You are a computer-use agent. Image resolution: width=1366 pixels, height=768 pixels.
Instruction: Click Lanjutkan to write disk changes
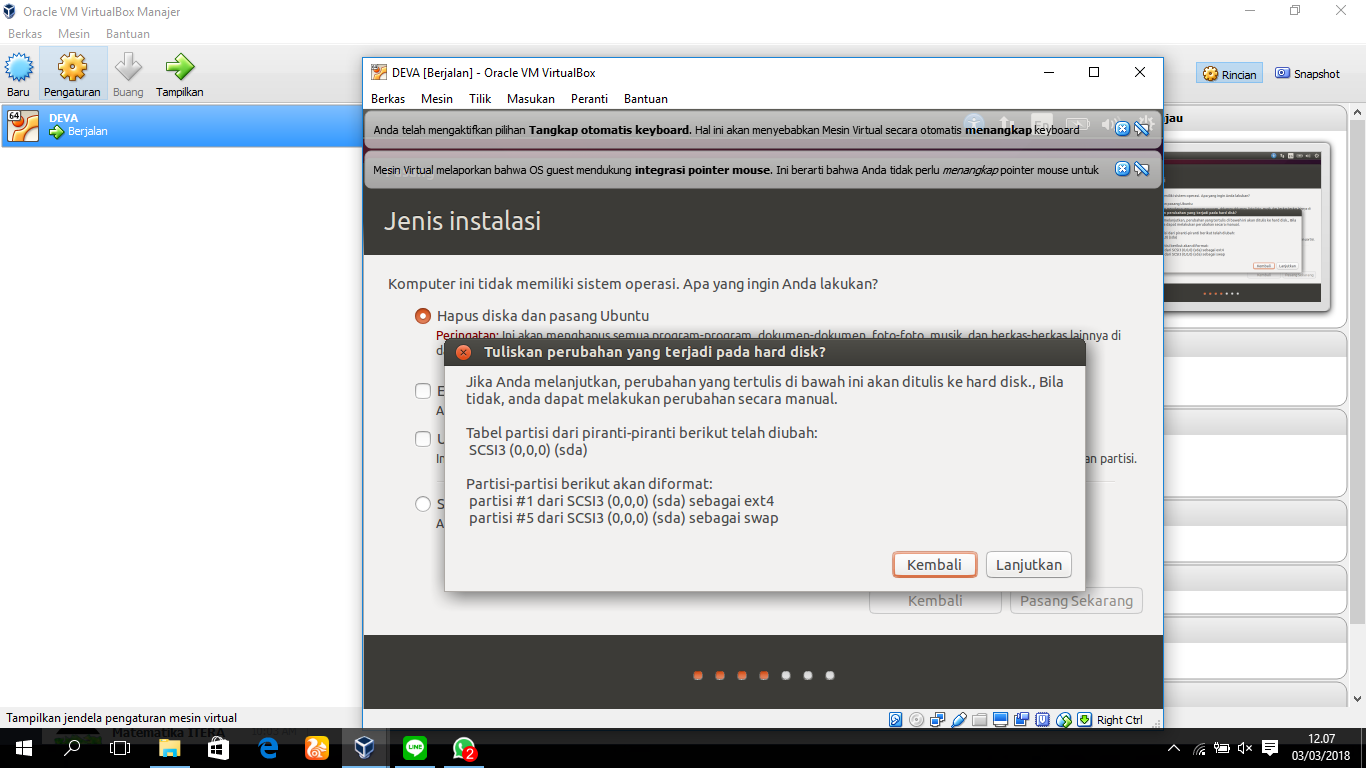(1029, 565)
